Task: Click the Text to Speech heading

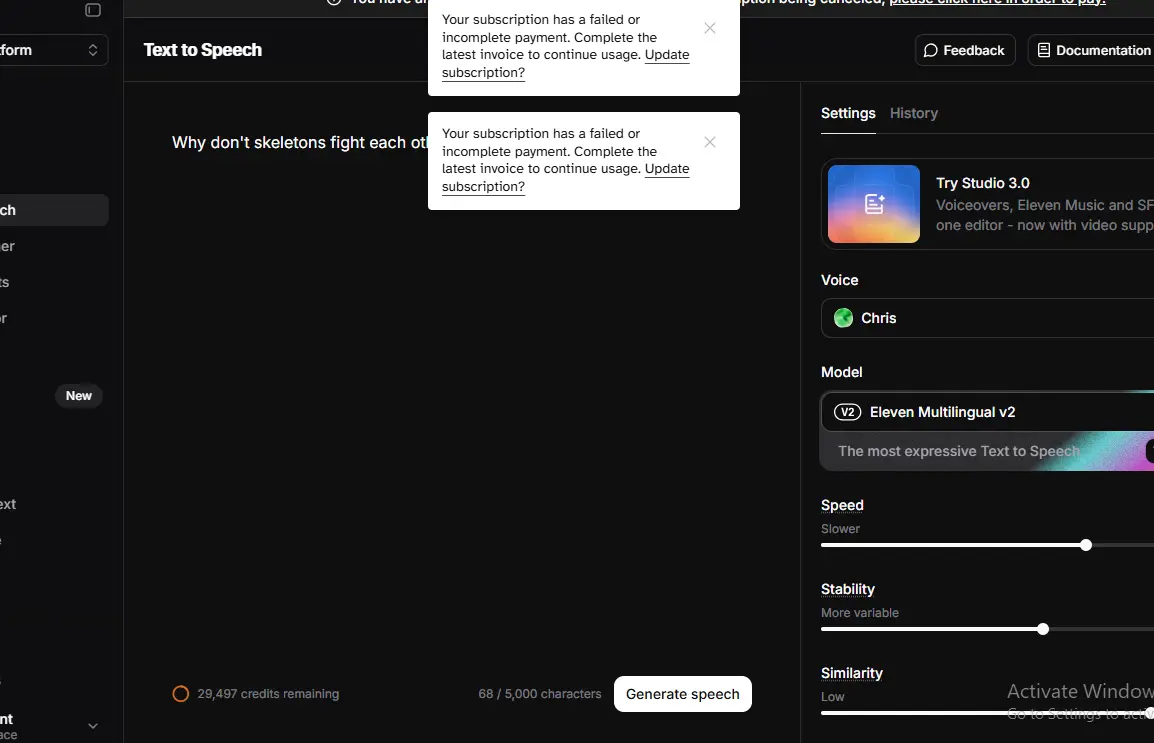Action: [x=202, y=50]
